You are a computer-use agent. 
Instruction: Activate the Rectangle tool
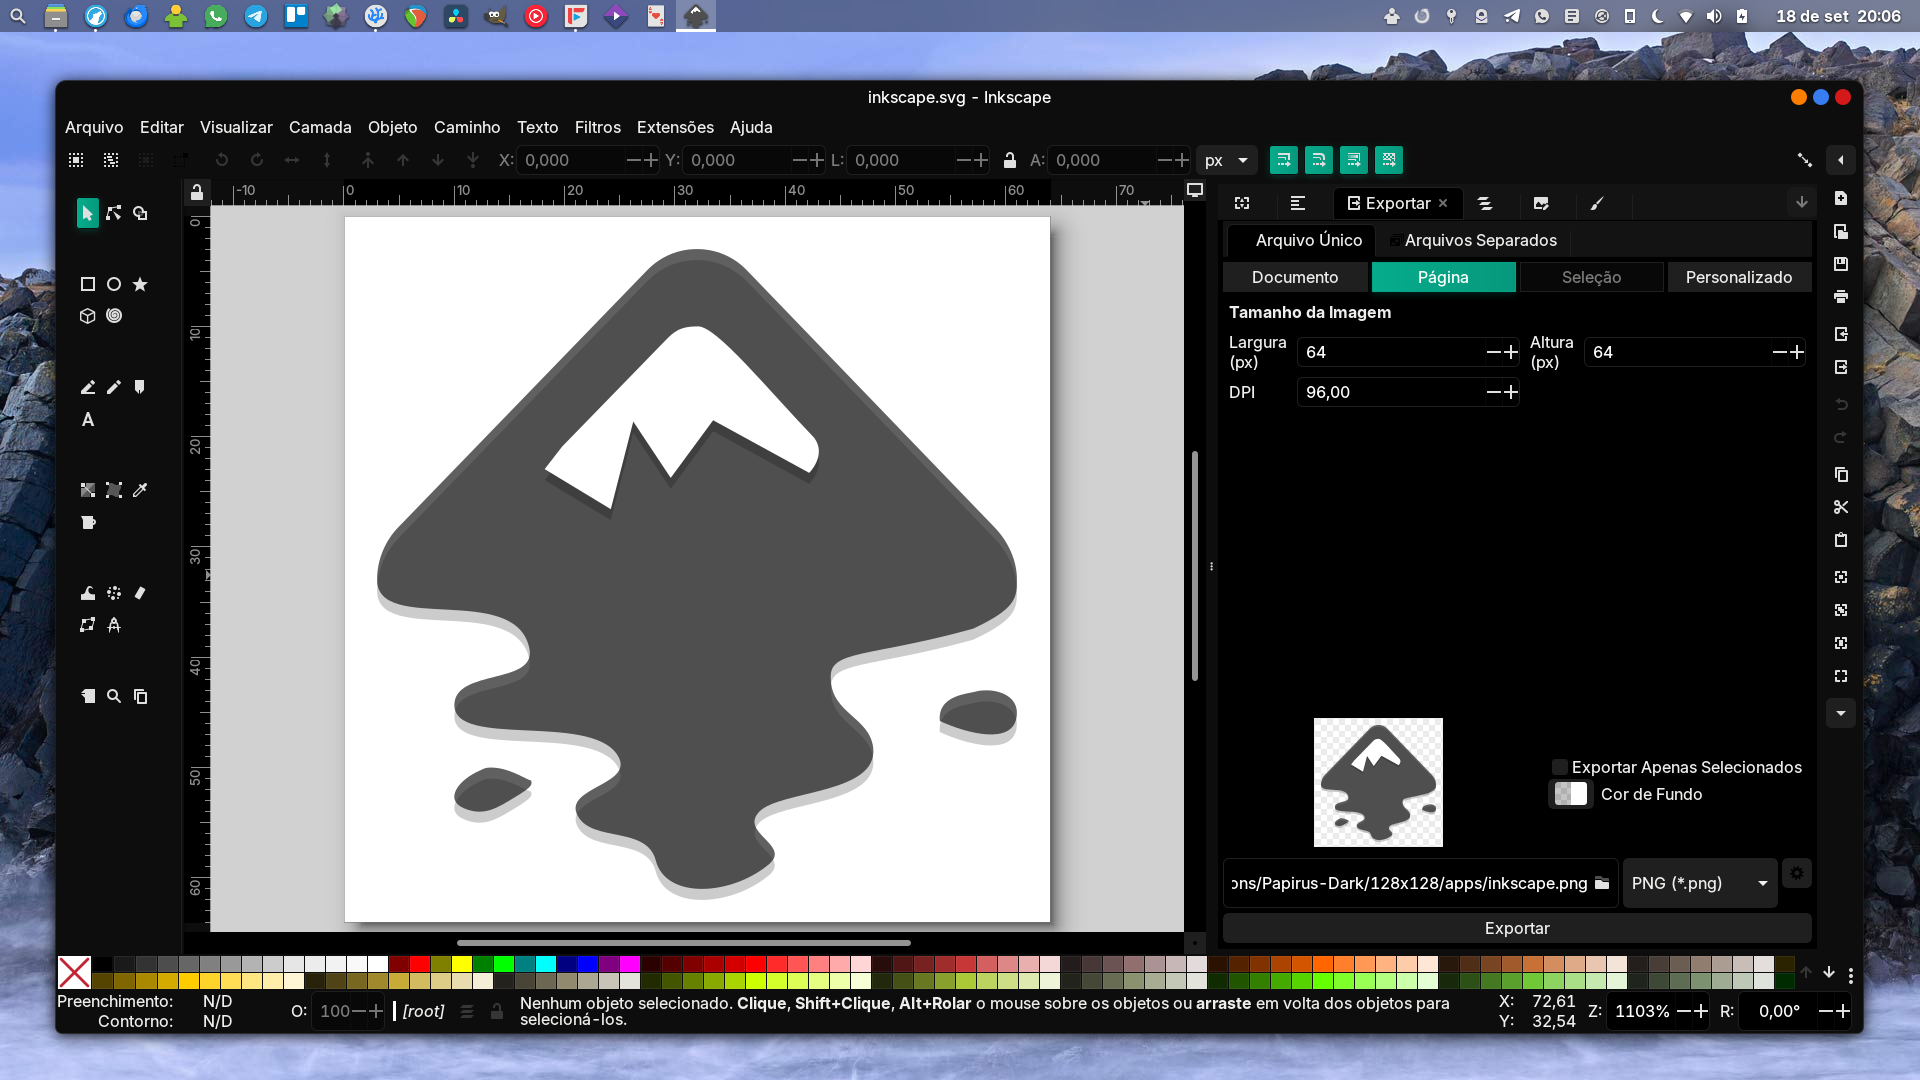87,284
